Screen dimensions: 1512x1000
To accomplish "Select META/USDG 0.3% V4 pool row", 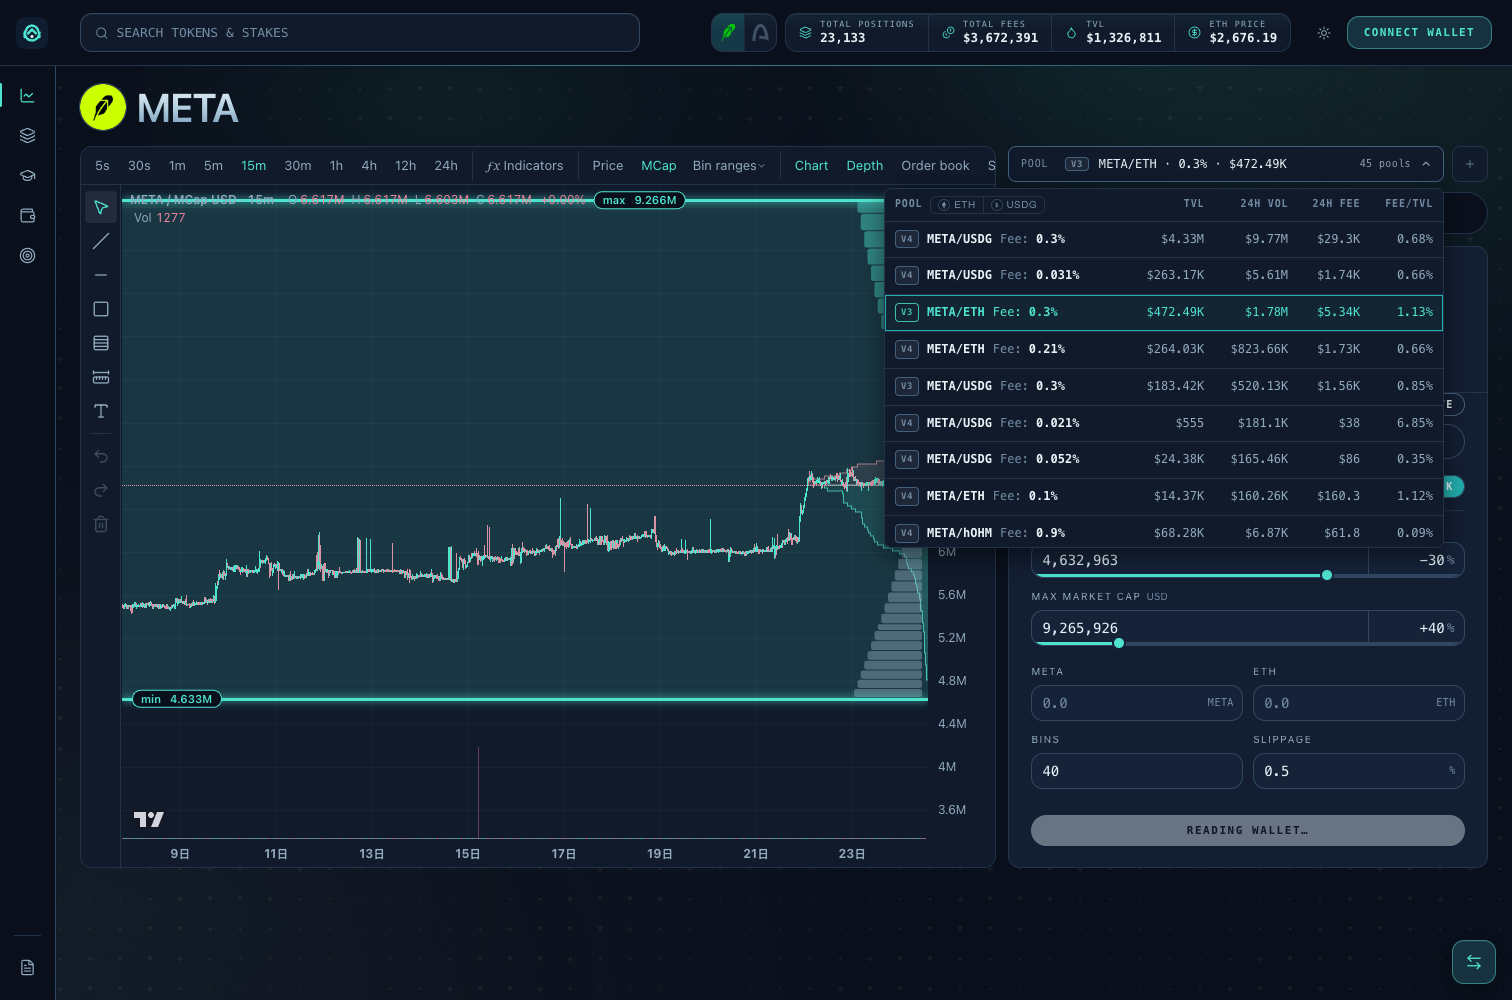I will pyautogui.click(x=1164, y=239).
